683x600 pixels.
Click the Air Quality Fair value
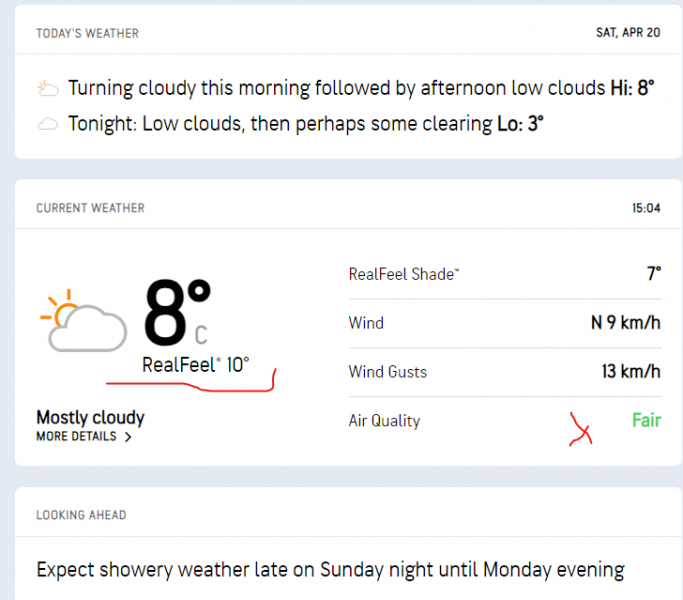click(x=646, y=420)
